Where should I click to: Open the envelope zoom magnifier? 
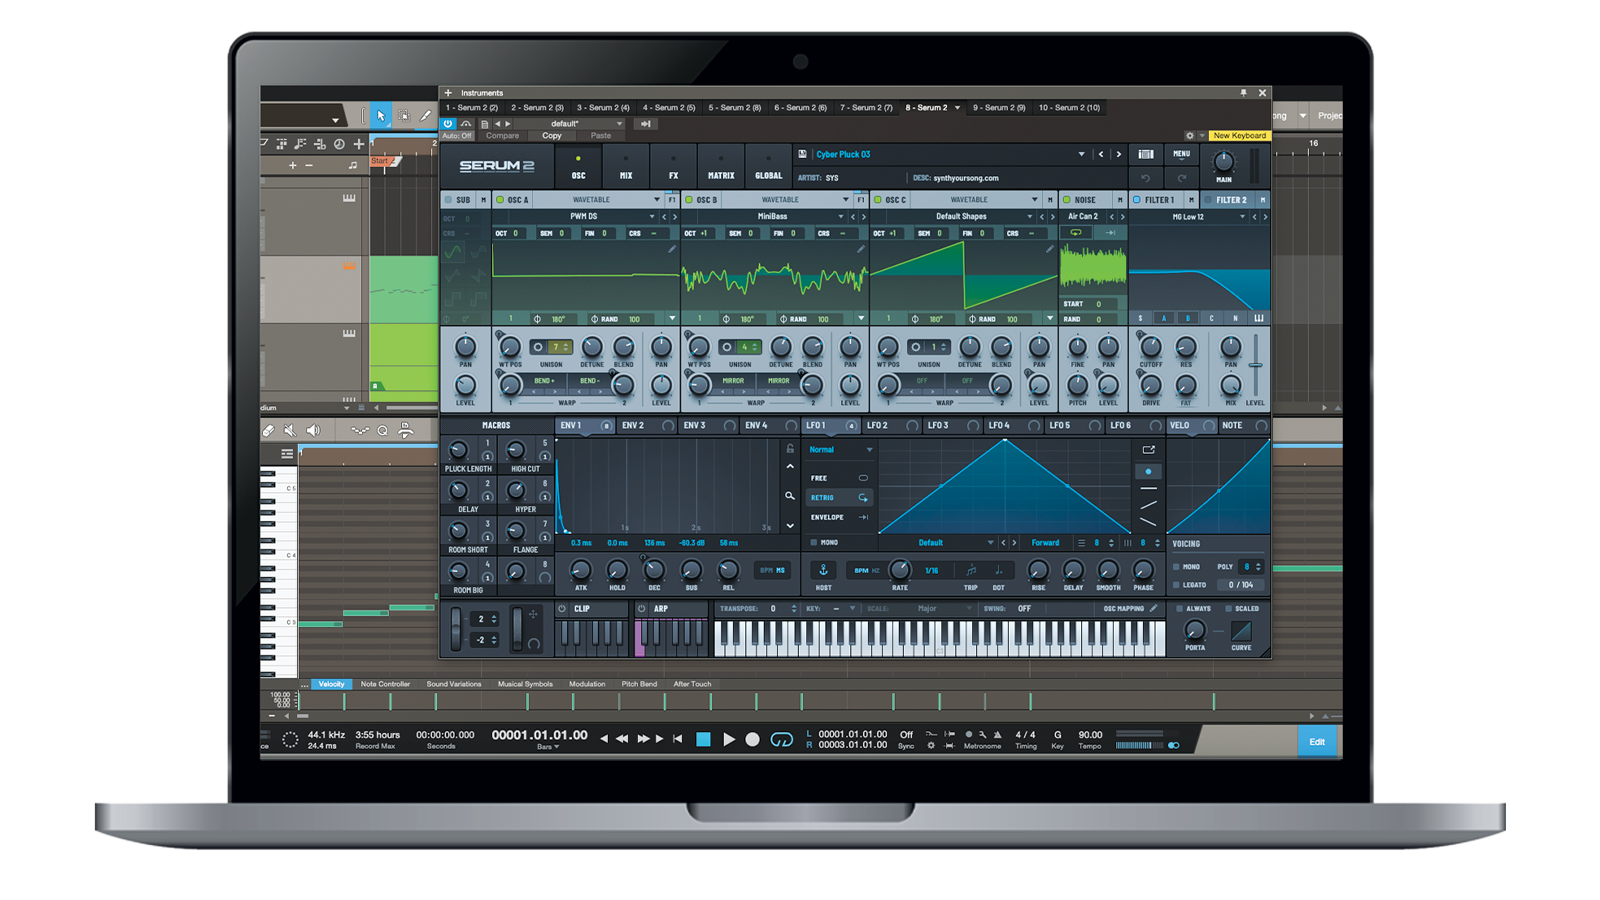click(790, 496)
